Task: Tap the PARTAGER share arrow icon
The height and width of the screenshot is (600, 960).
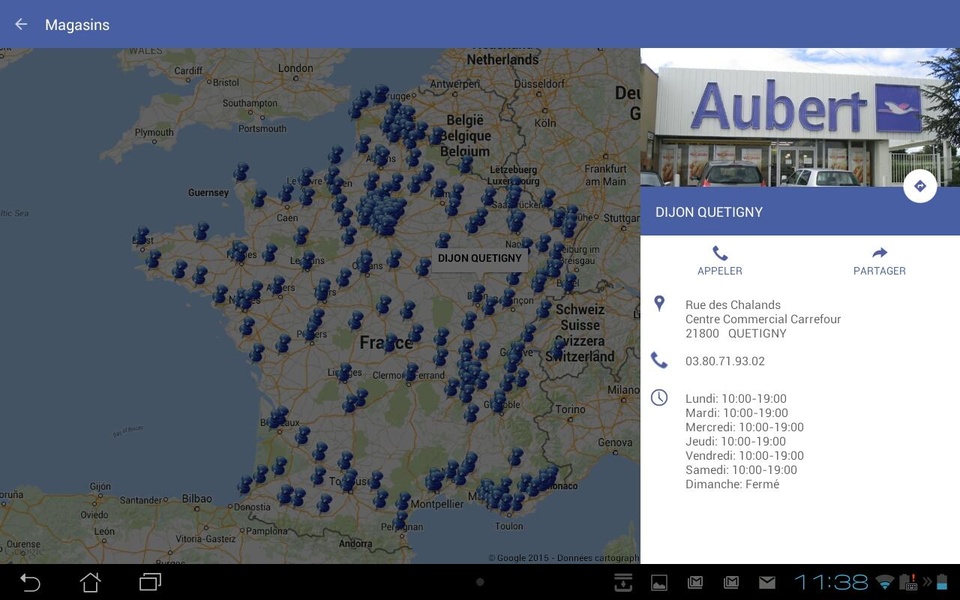Action: click(x=879, y=253)
